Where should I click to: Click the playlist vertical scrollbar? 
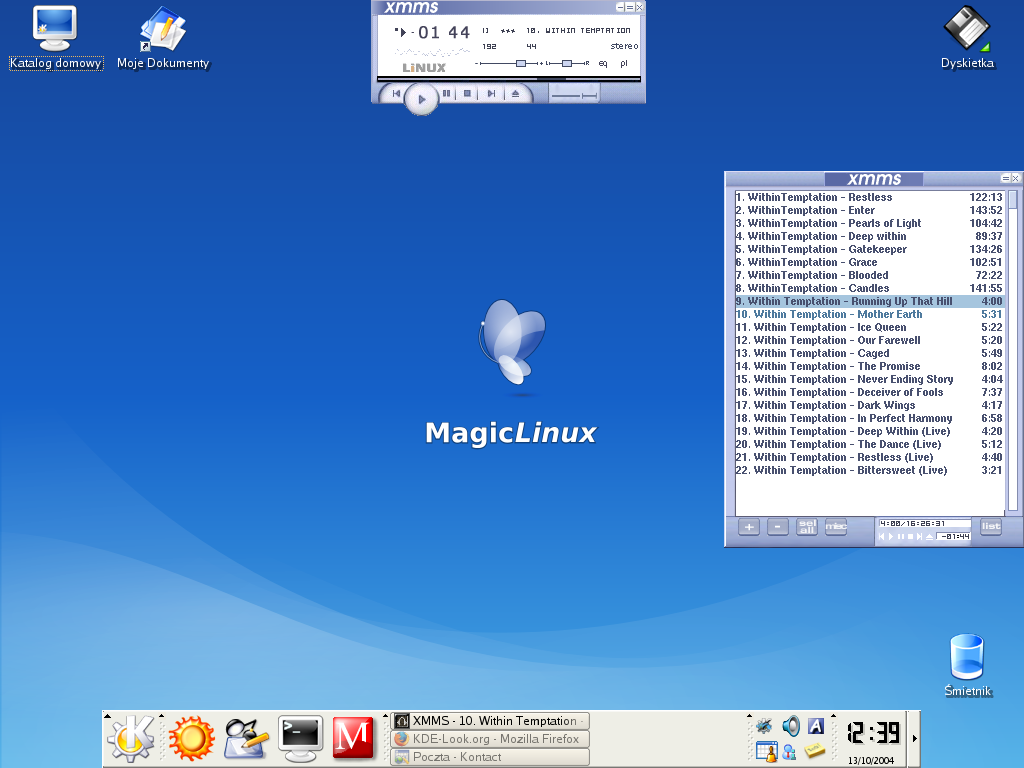pos(1013,351)
